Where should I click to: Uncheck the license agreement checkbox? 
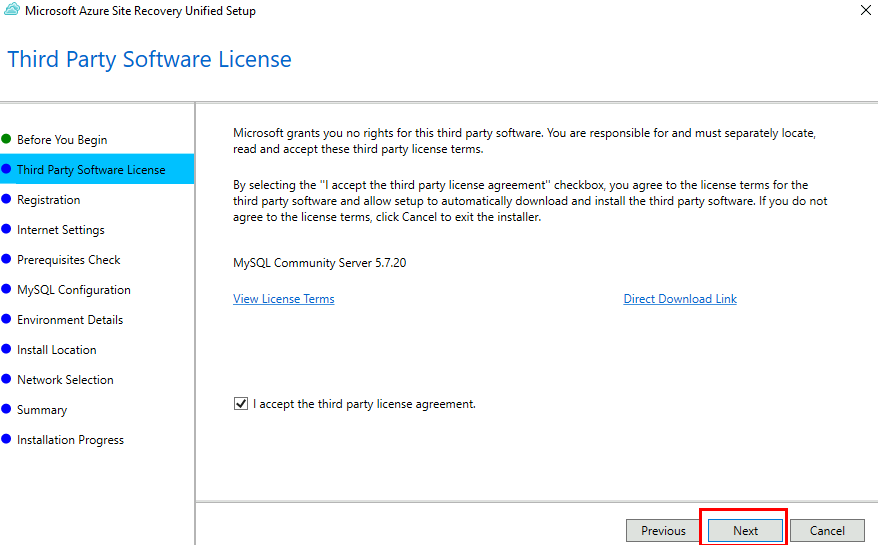click(241, 403)
